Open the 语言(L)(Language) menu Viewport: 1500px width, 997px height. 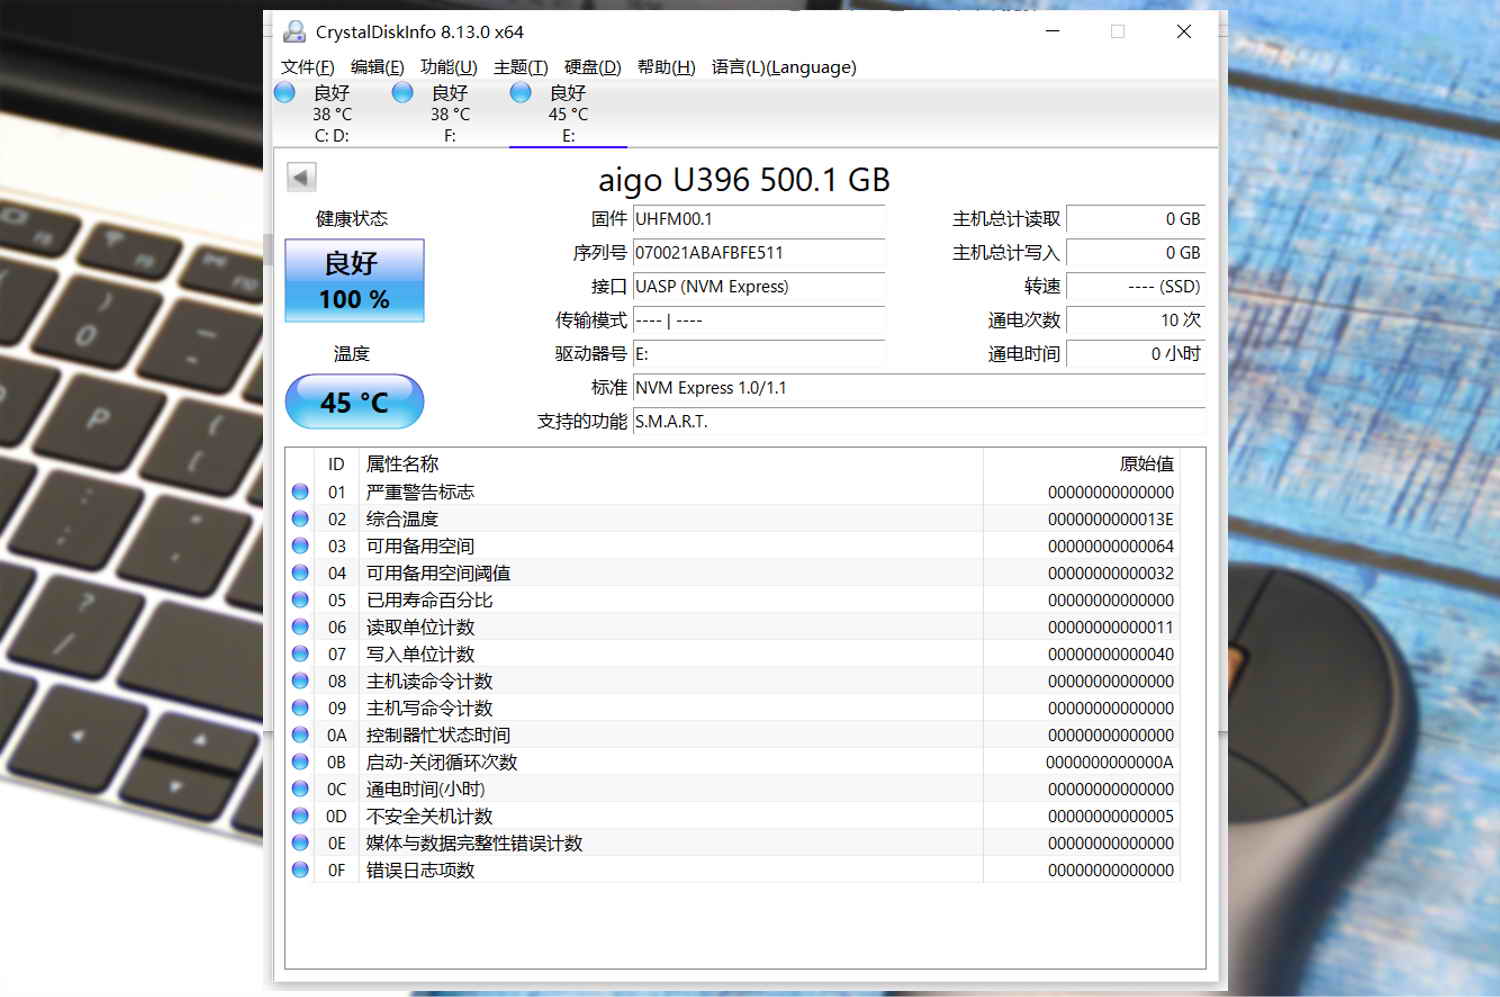coord(784,67)
